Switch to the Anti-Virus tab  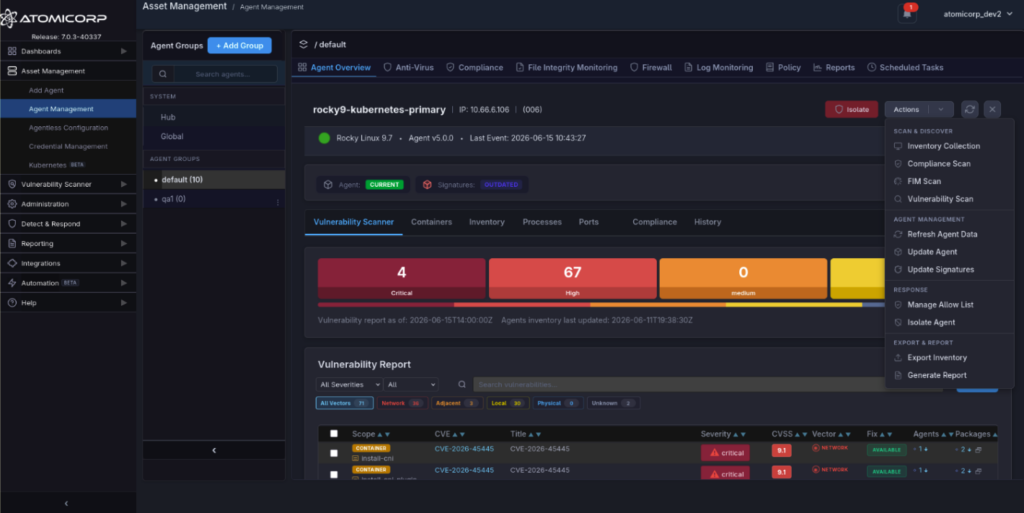point(408,67)
